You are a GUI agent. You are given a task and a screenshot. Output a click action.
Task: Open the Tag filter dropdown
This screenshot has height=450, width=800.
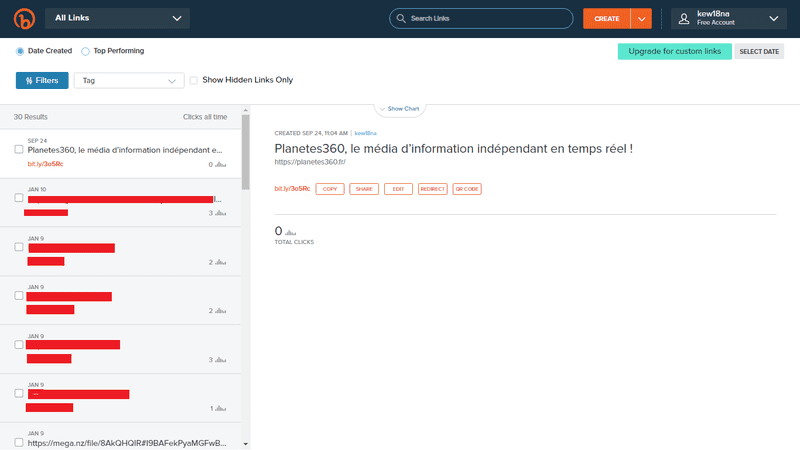129,81
